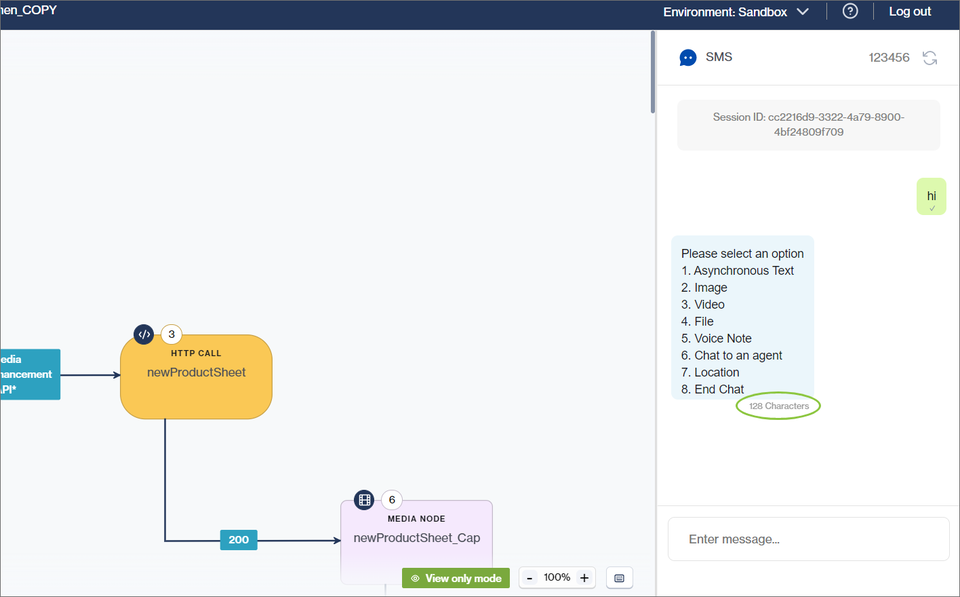Open the help question mark icon
Screen dimensions: 960x597
coord(850,12)
